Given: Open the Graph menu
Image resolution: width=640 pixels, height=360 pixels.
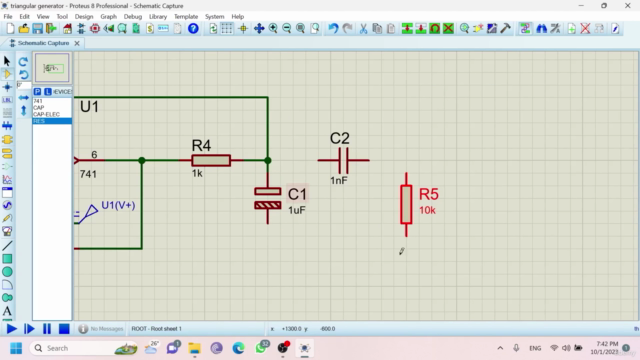Looking at the screenshot, I should (x=108, y=17).
